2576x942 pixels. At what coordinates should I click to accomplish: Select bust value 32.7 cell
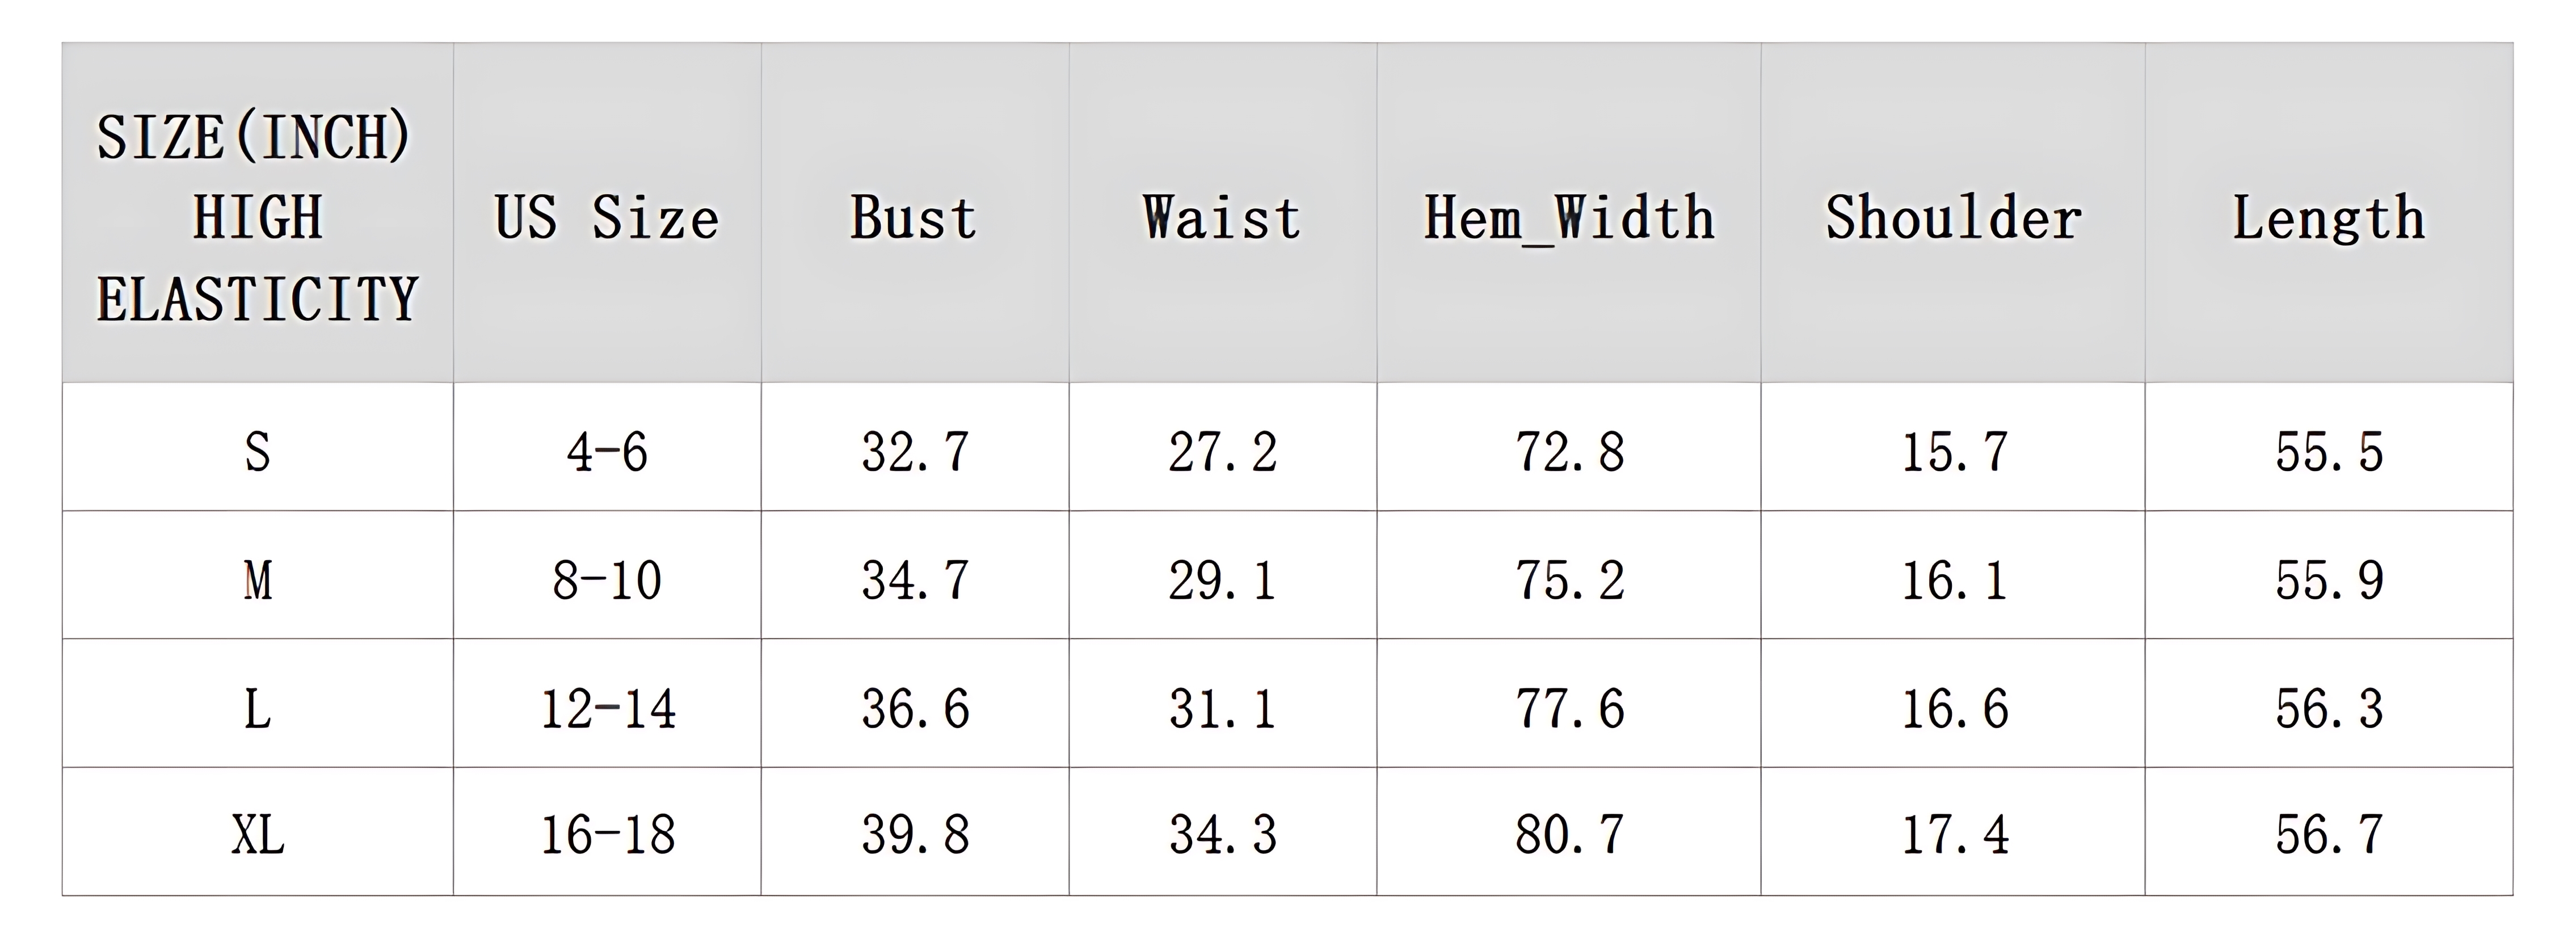(915, 447)
